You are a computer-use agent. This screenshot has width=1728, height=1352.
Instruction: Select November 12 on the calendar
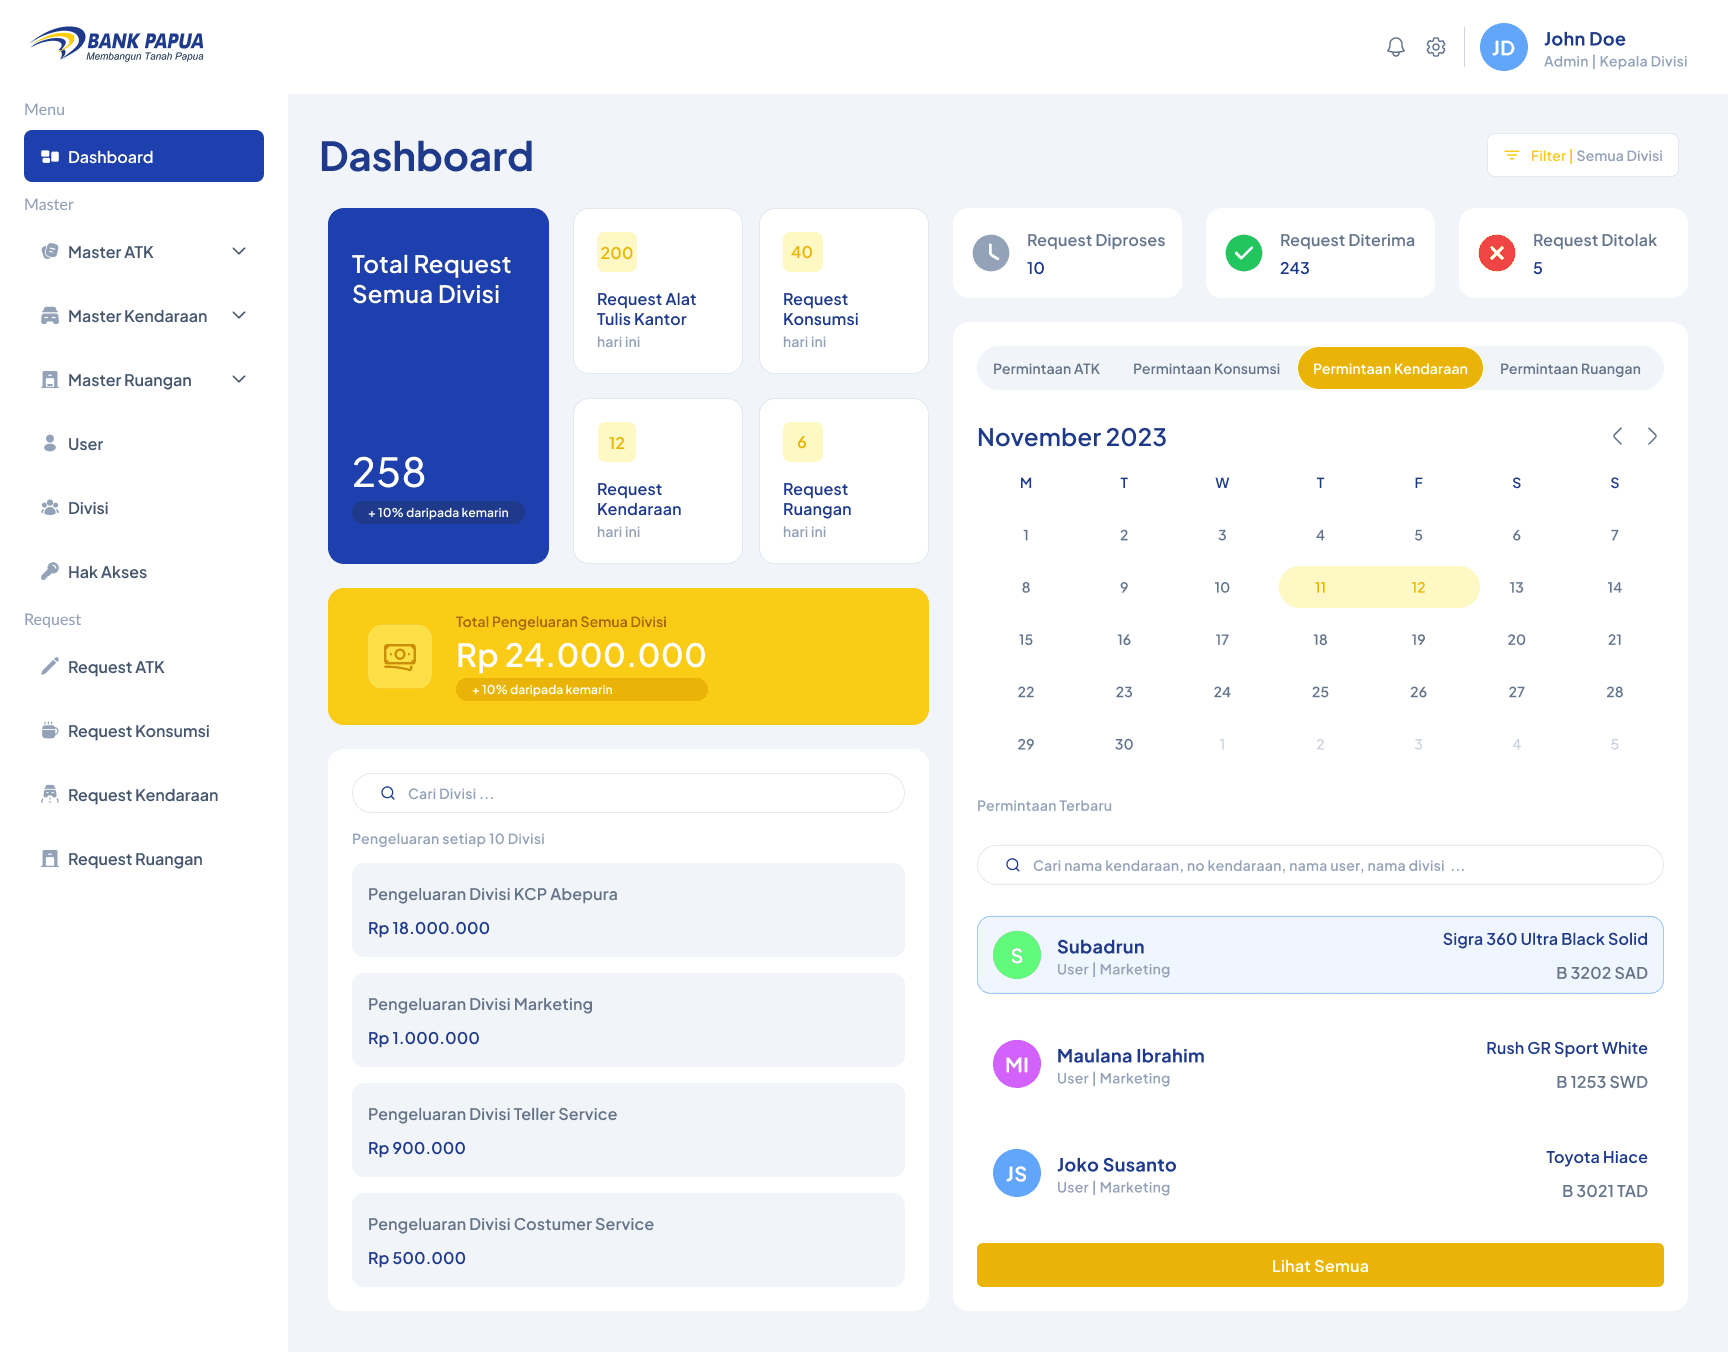tap(1418, 587)
